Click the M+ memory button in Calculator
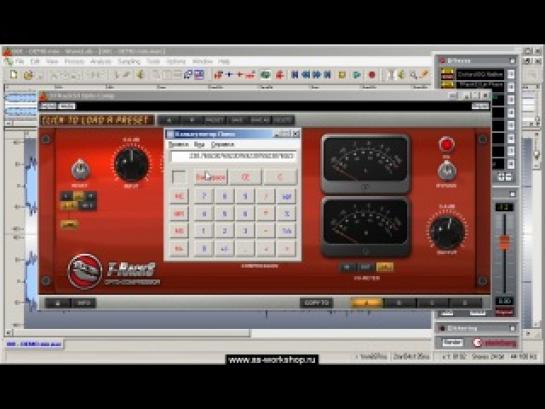545x409 pixels. coord(179,248)
